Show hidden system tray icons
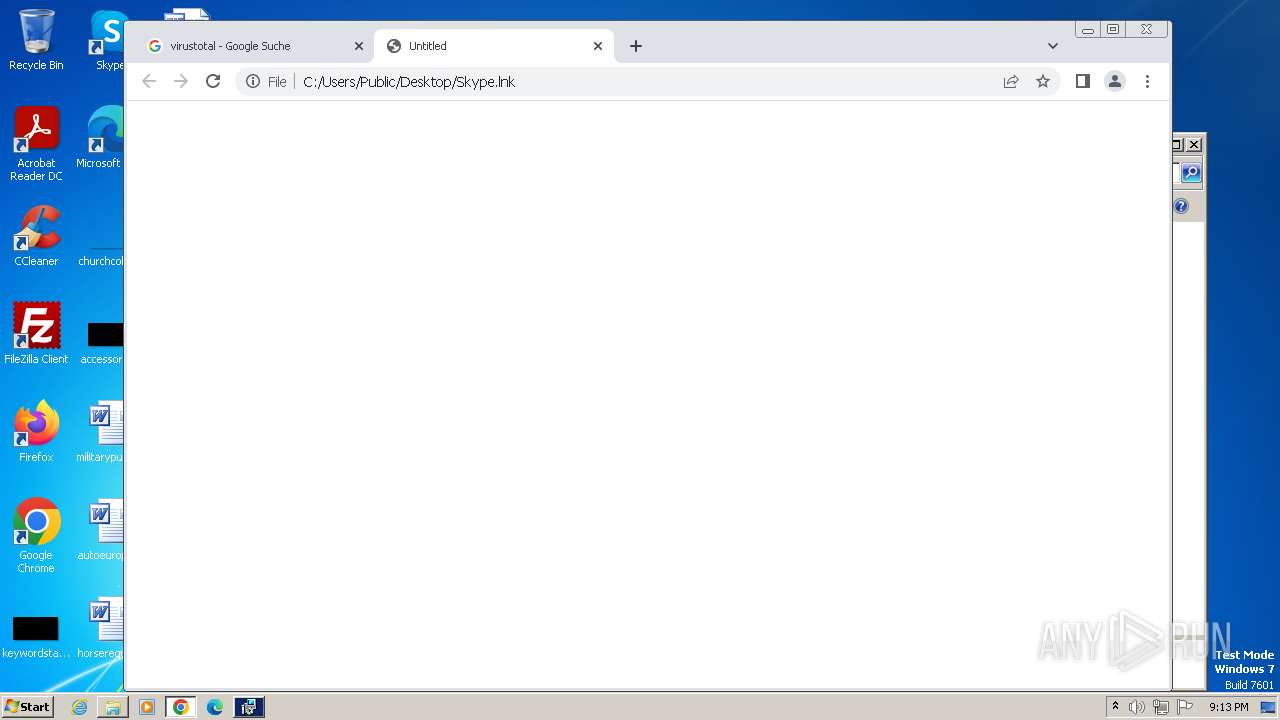This screenshot has height=720, width=1280. click(x=1115, y=707)
